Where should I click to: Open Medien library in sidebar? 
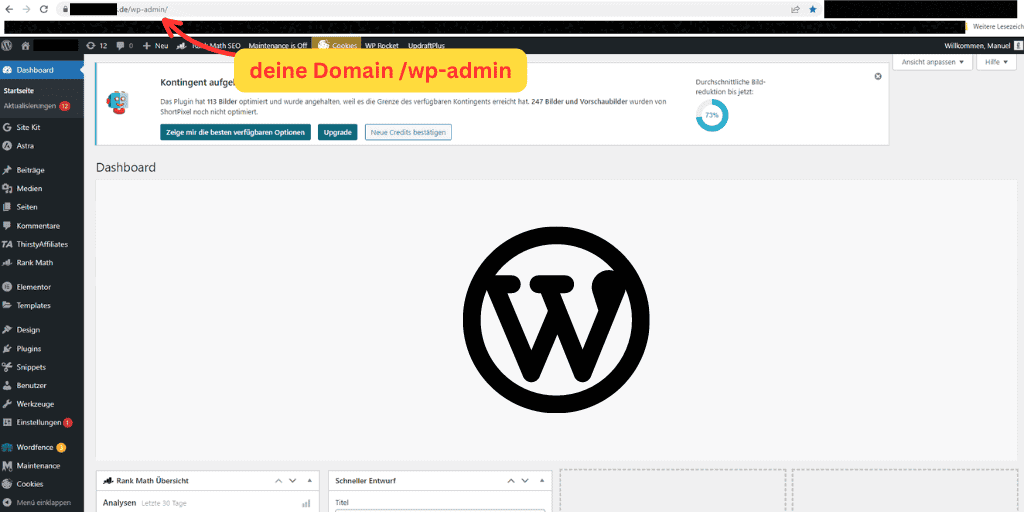click(42, 188)
